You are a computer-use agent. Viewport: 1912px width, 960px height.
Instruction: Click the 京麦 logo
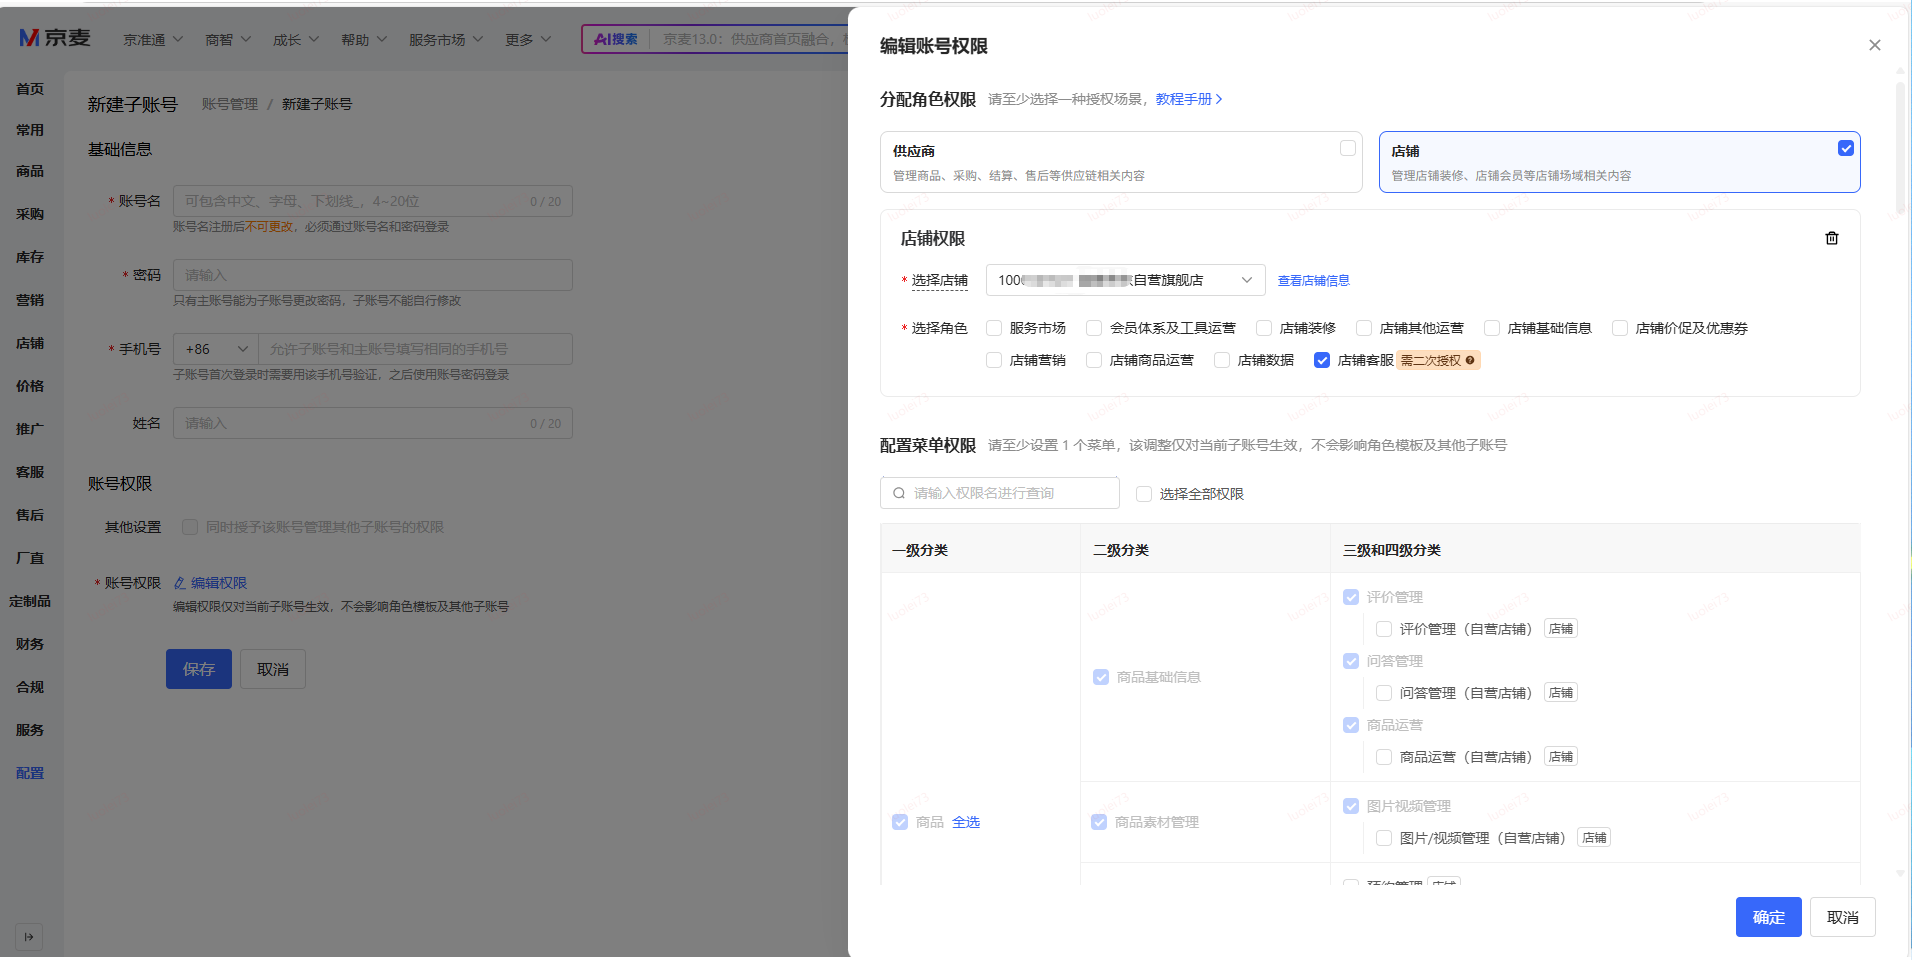click(55, 38)
